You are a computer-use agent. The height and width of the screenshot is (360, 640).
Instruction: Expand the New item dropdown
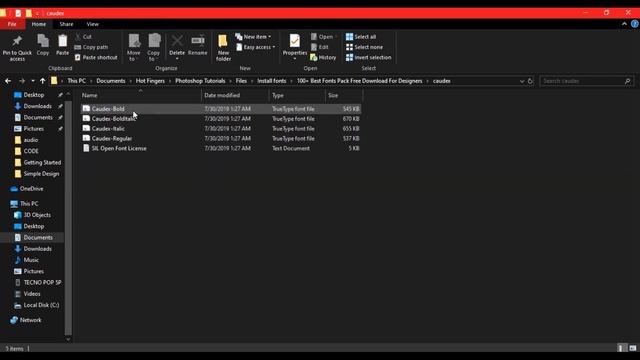point(253,37)
